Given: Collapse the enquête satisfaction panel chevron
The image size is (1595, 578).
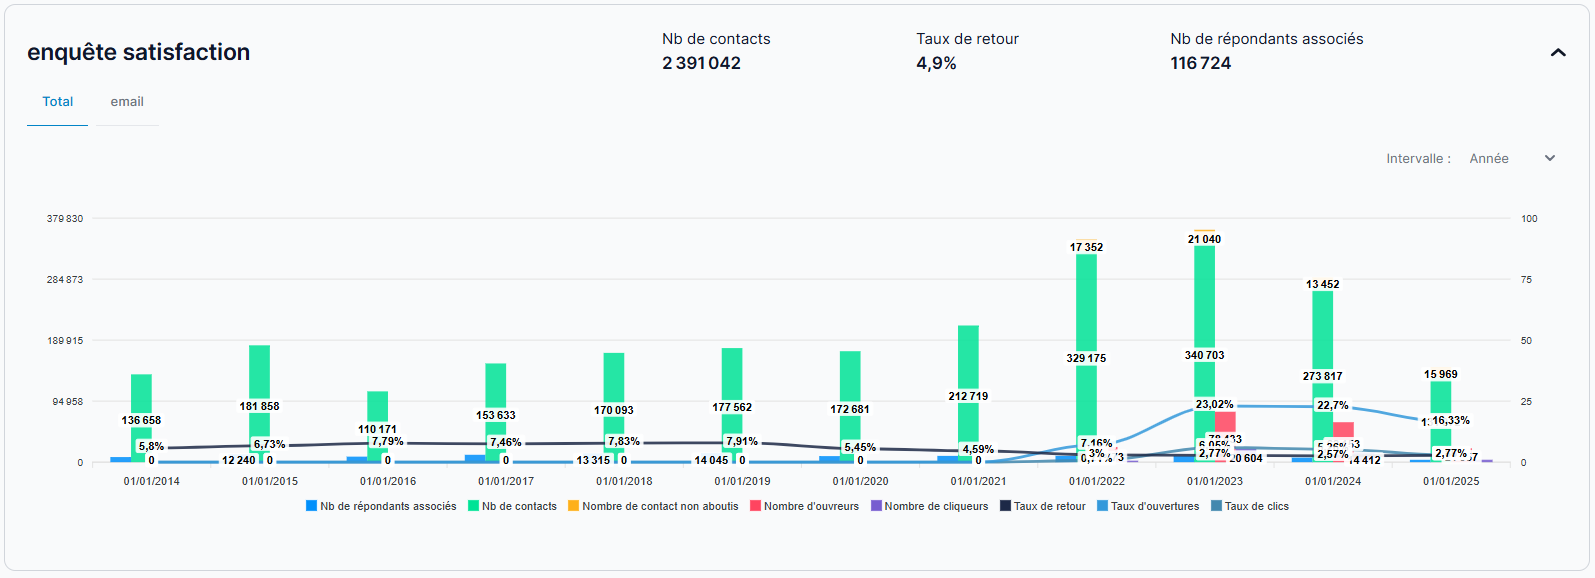Looking at the screenshot, I should tap(1557, 53).
